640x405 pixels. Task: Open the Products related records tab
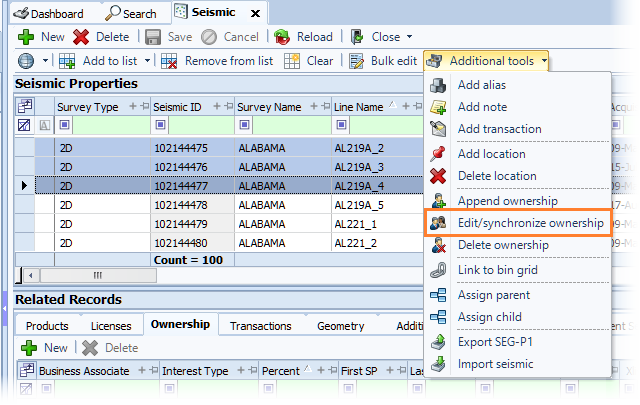tap(47, 326)
